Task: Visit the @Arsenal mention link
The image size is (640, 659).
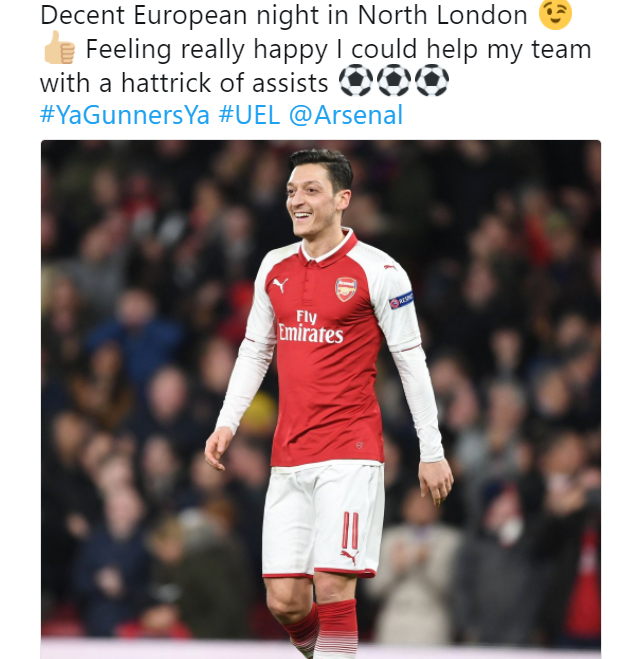Action: tap(345, 115)
